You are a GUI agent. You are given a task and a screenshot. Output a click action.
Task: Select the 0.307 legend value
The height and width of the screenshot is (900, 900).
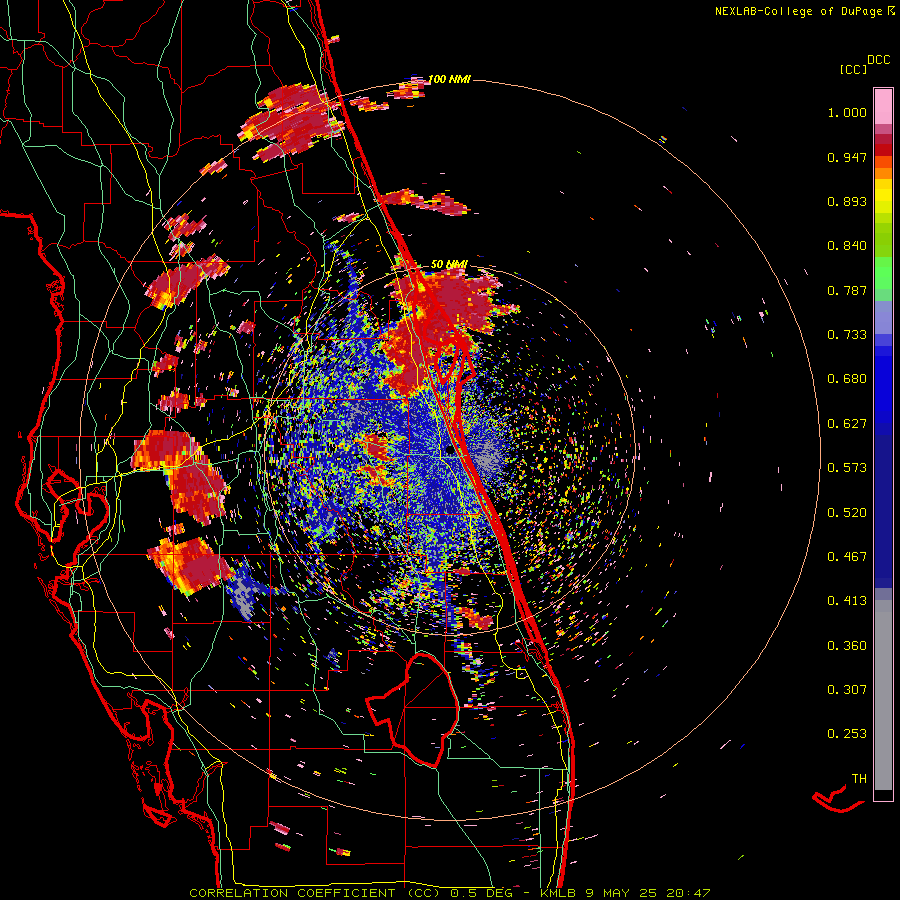pos(847,690)
